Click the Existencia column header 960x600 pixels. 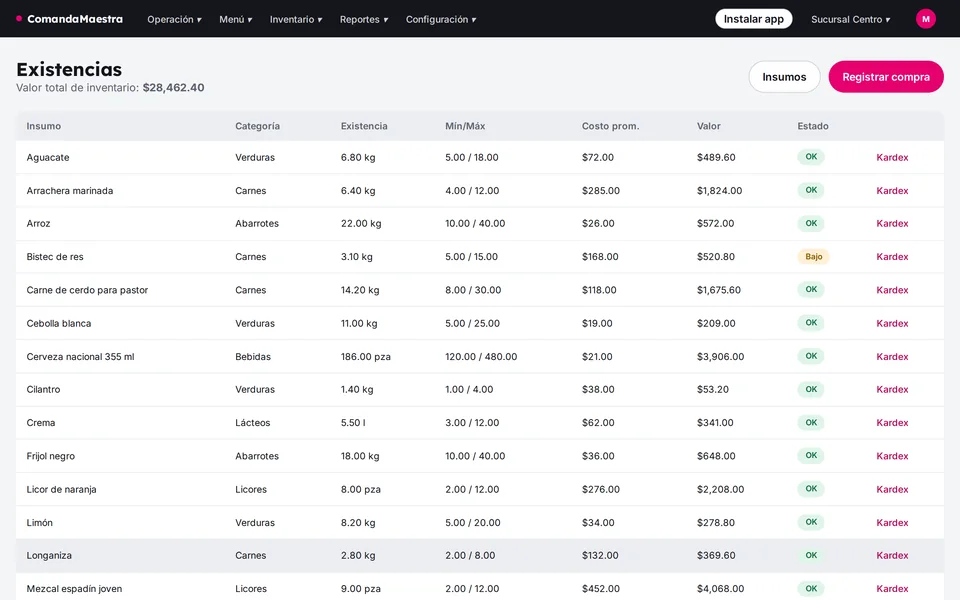pyautogui.click(x=364, y=126)
